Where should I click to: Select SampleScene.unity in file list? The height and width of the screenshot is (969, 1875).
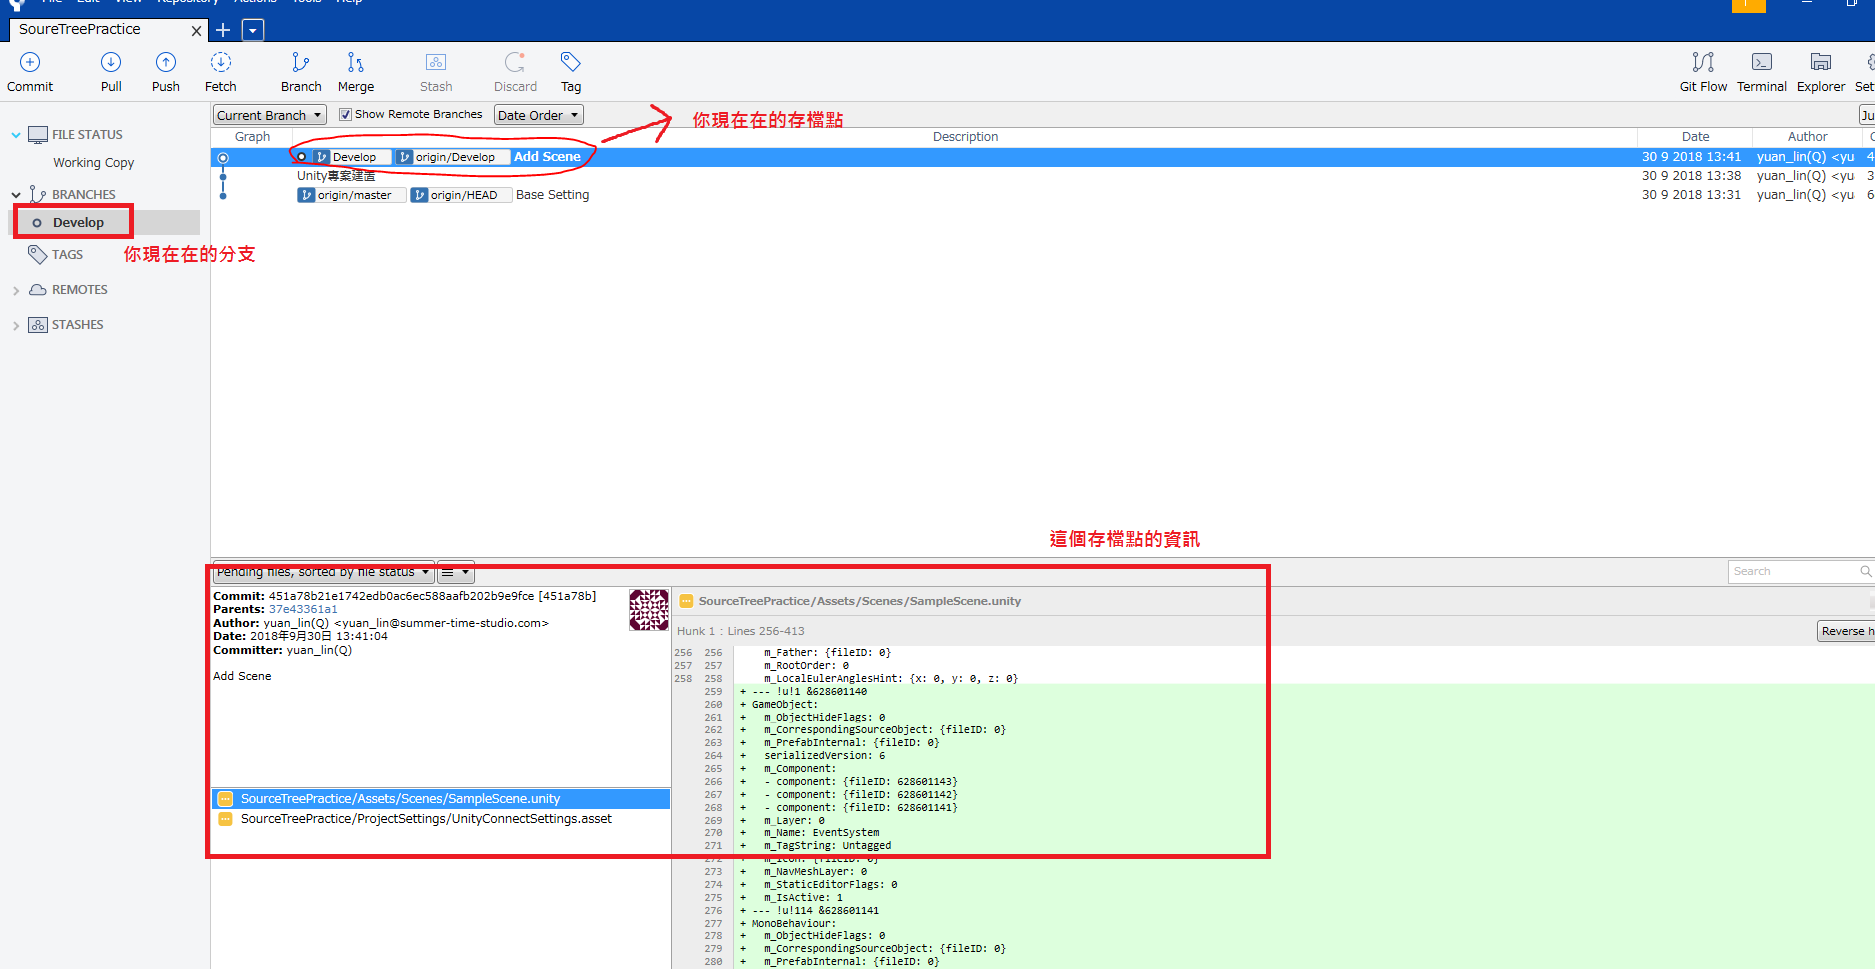[x=441, y=799]
